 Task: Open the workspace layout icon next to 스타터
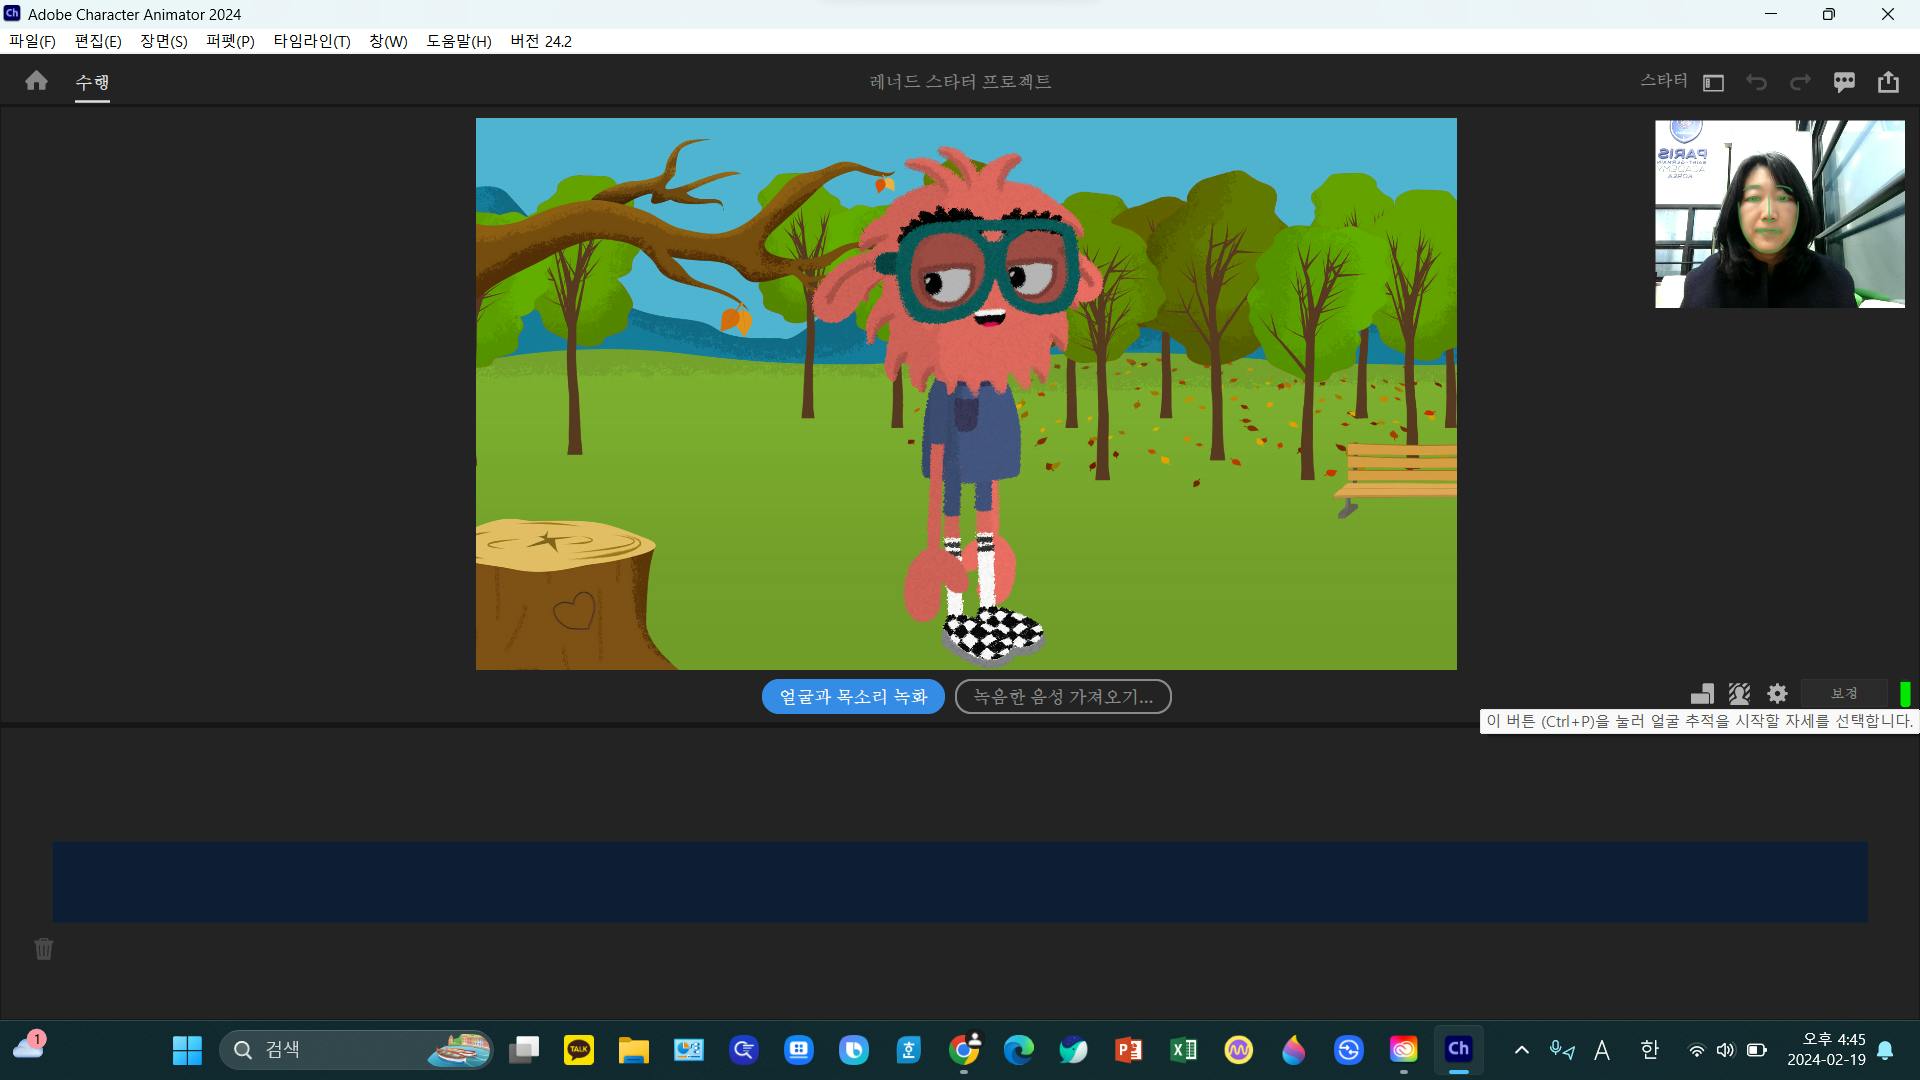1713,83
